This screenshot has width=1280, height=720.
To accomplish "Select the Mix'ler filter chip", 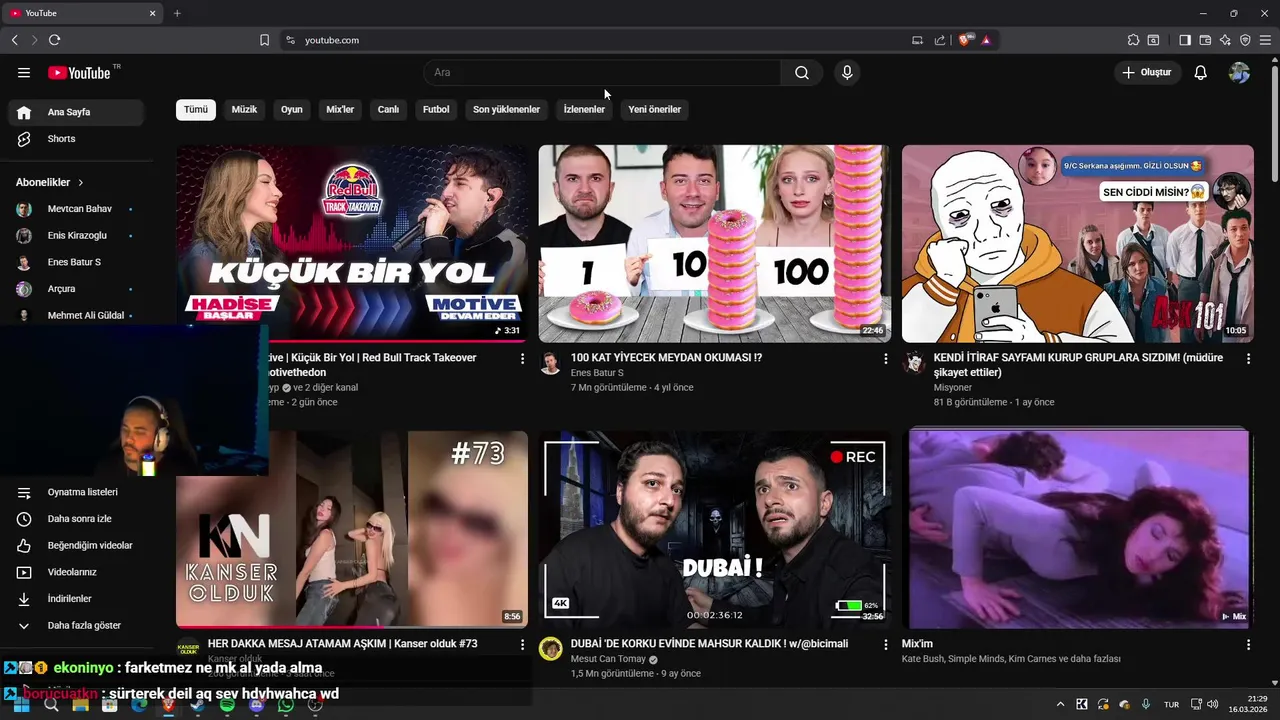I will pyautogui.click(x=340, y=110).
